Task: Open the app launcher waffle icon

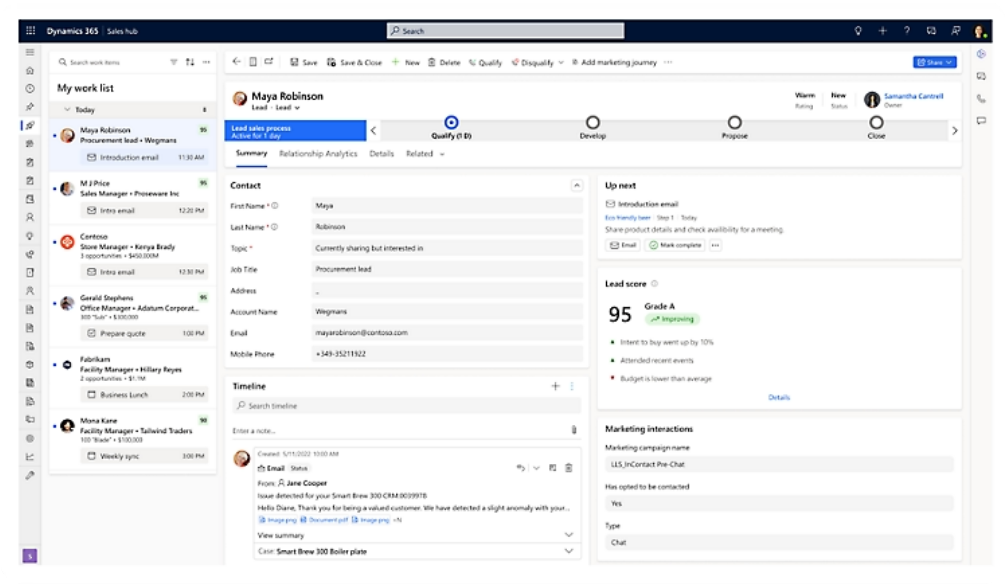Action: point(30,30)
